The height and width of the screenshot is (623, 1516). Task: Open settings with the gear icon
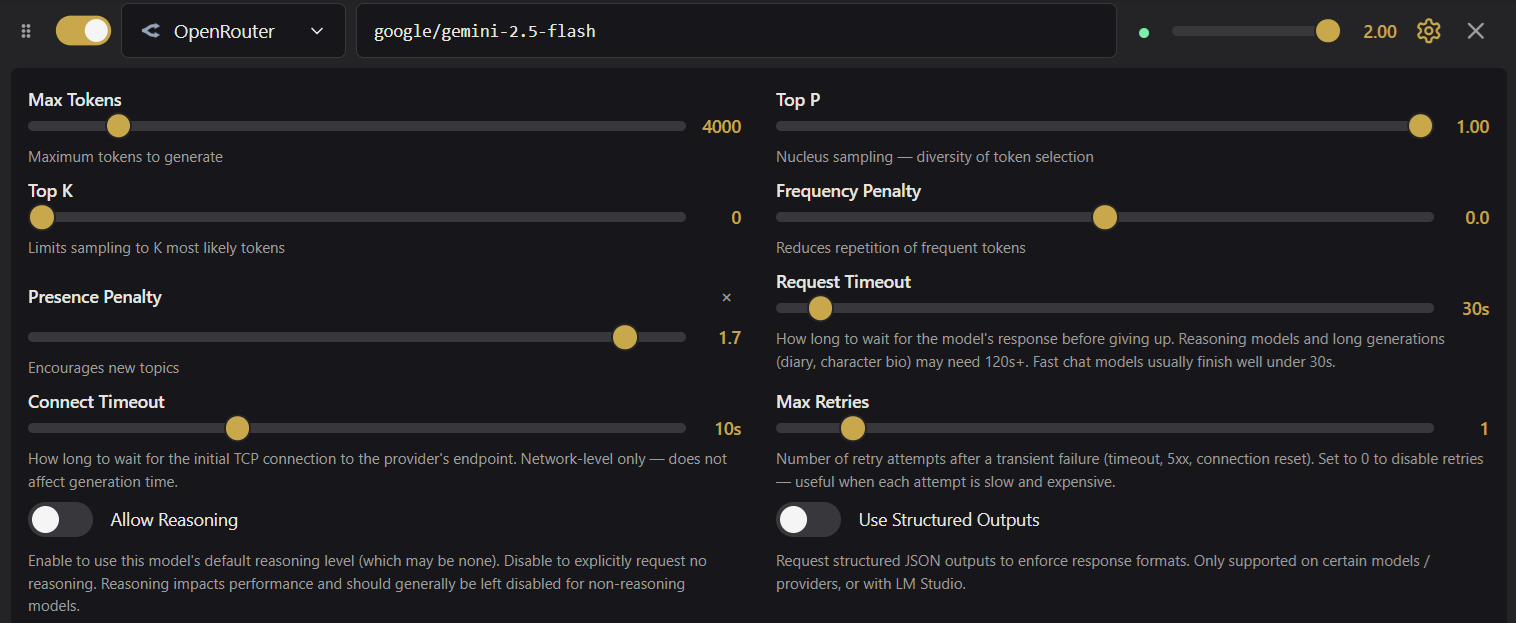[x=1428, y=31]
